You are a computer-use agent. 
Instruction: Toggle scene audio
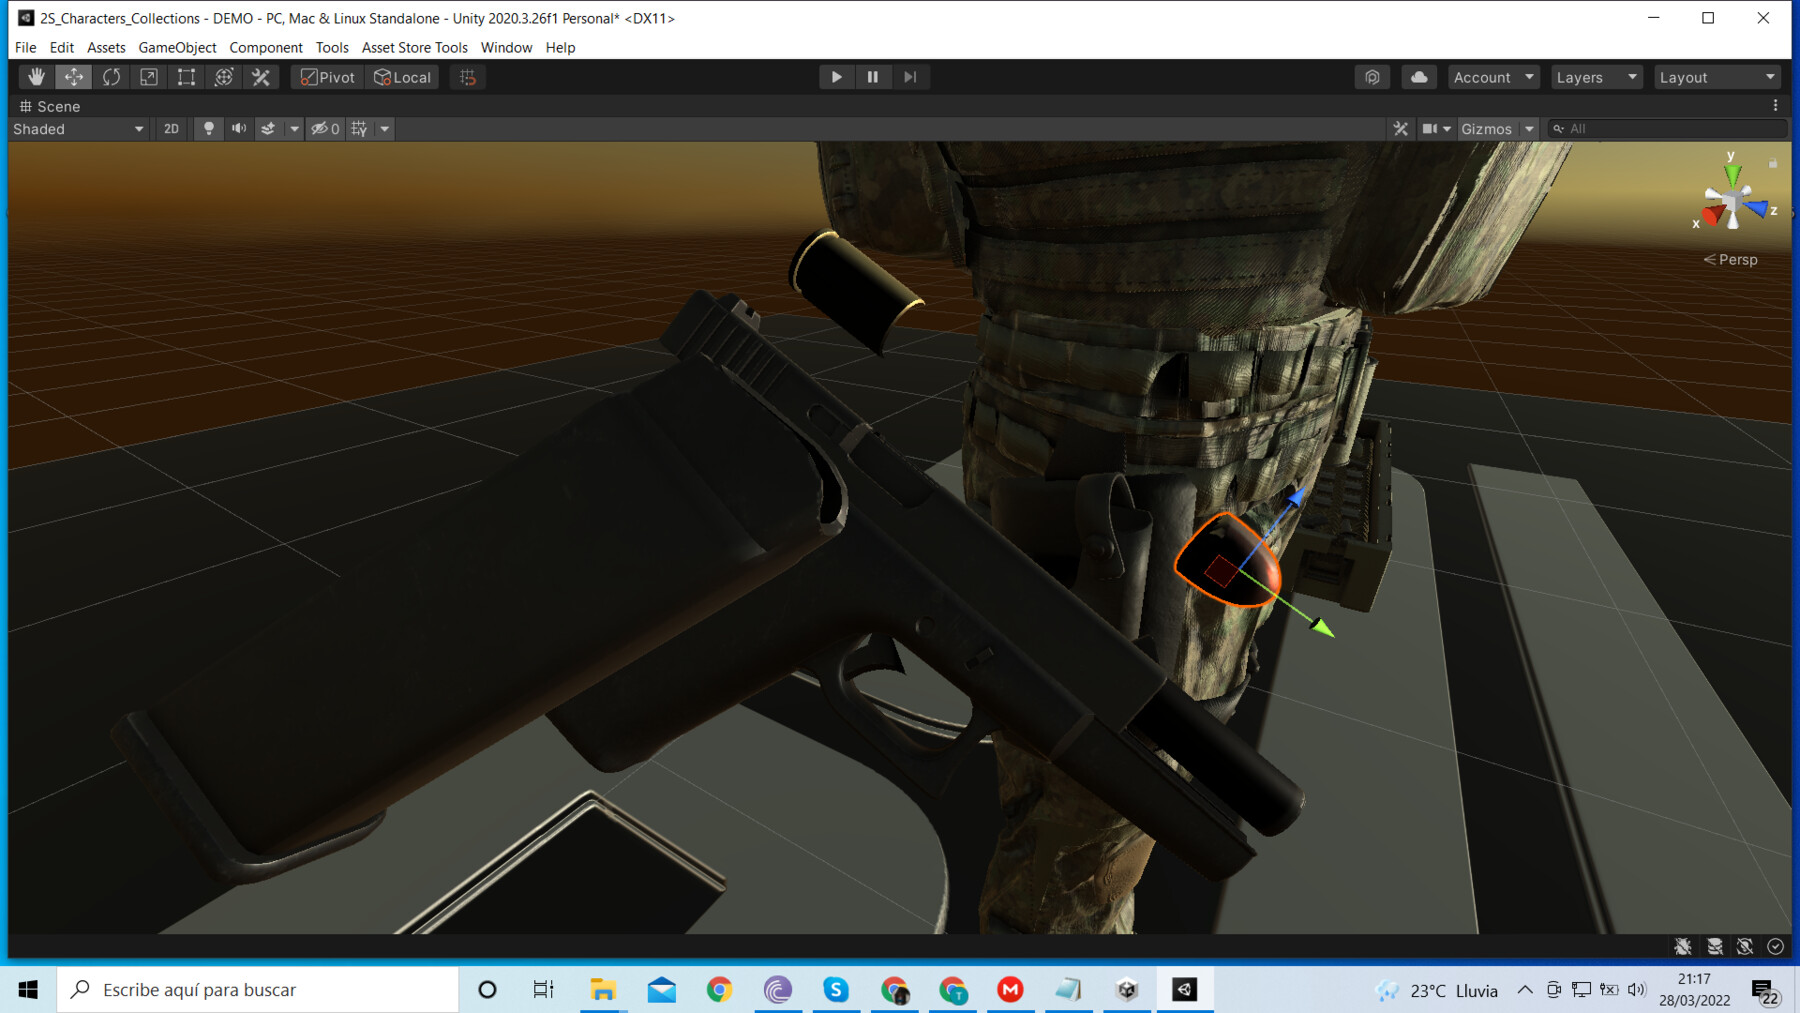[x=239, y=129]
